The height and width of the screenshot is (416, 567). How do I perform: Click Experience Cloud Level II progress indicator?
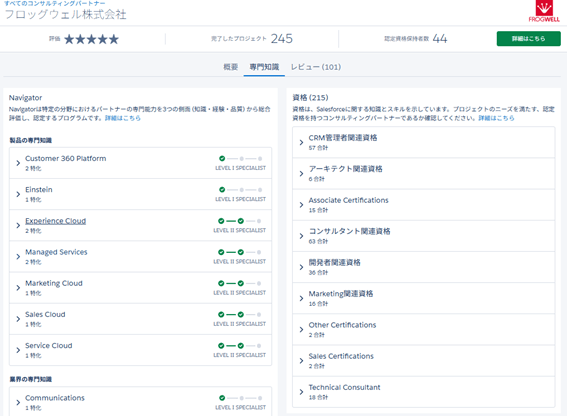point(240,221)
